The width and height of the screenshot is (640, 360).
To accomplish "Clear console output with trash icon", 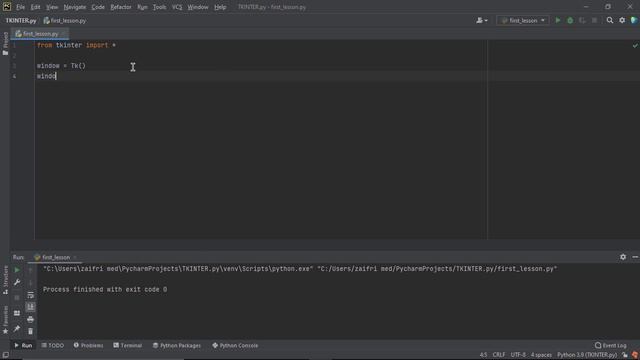I will [x=30, y=331].
